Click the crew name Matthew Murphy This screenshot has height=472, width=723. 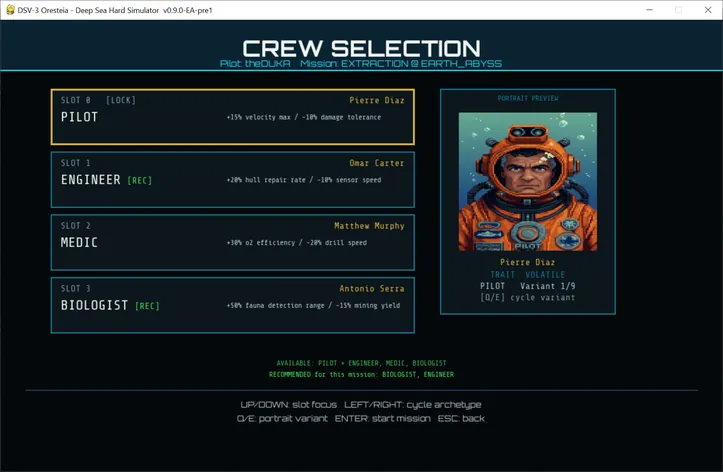369,226
